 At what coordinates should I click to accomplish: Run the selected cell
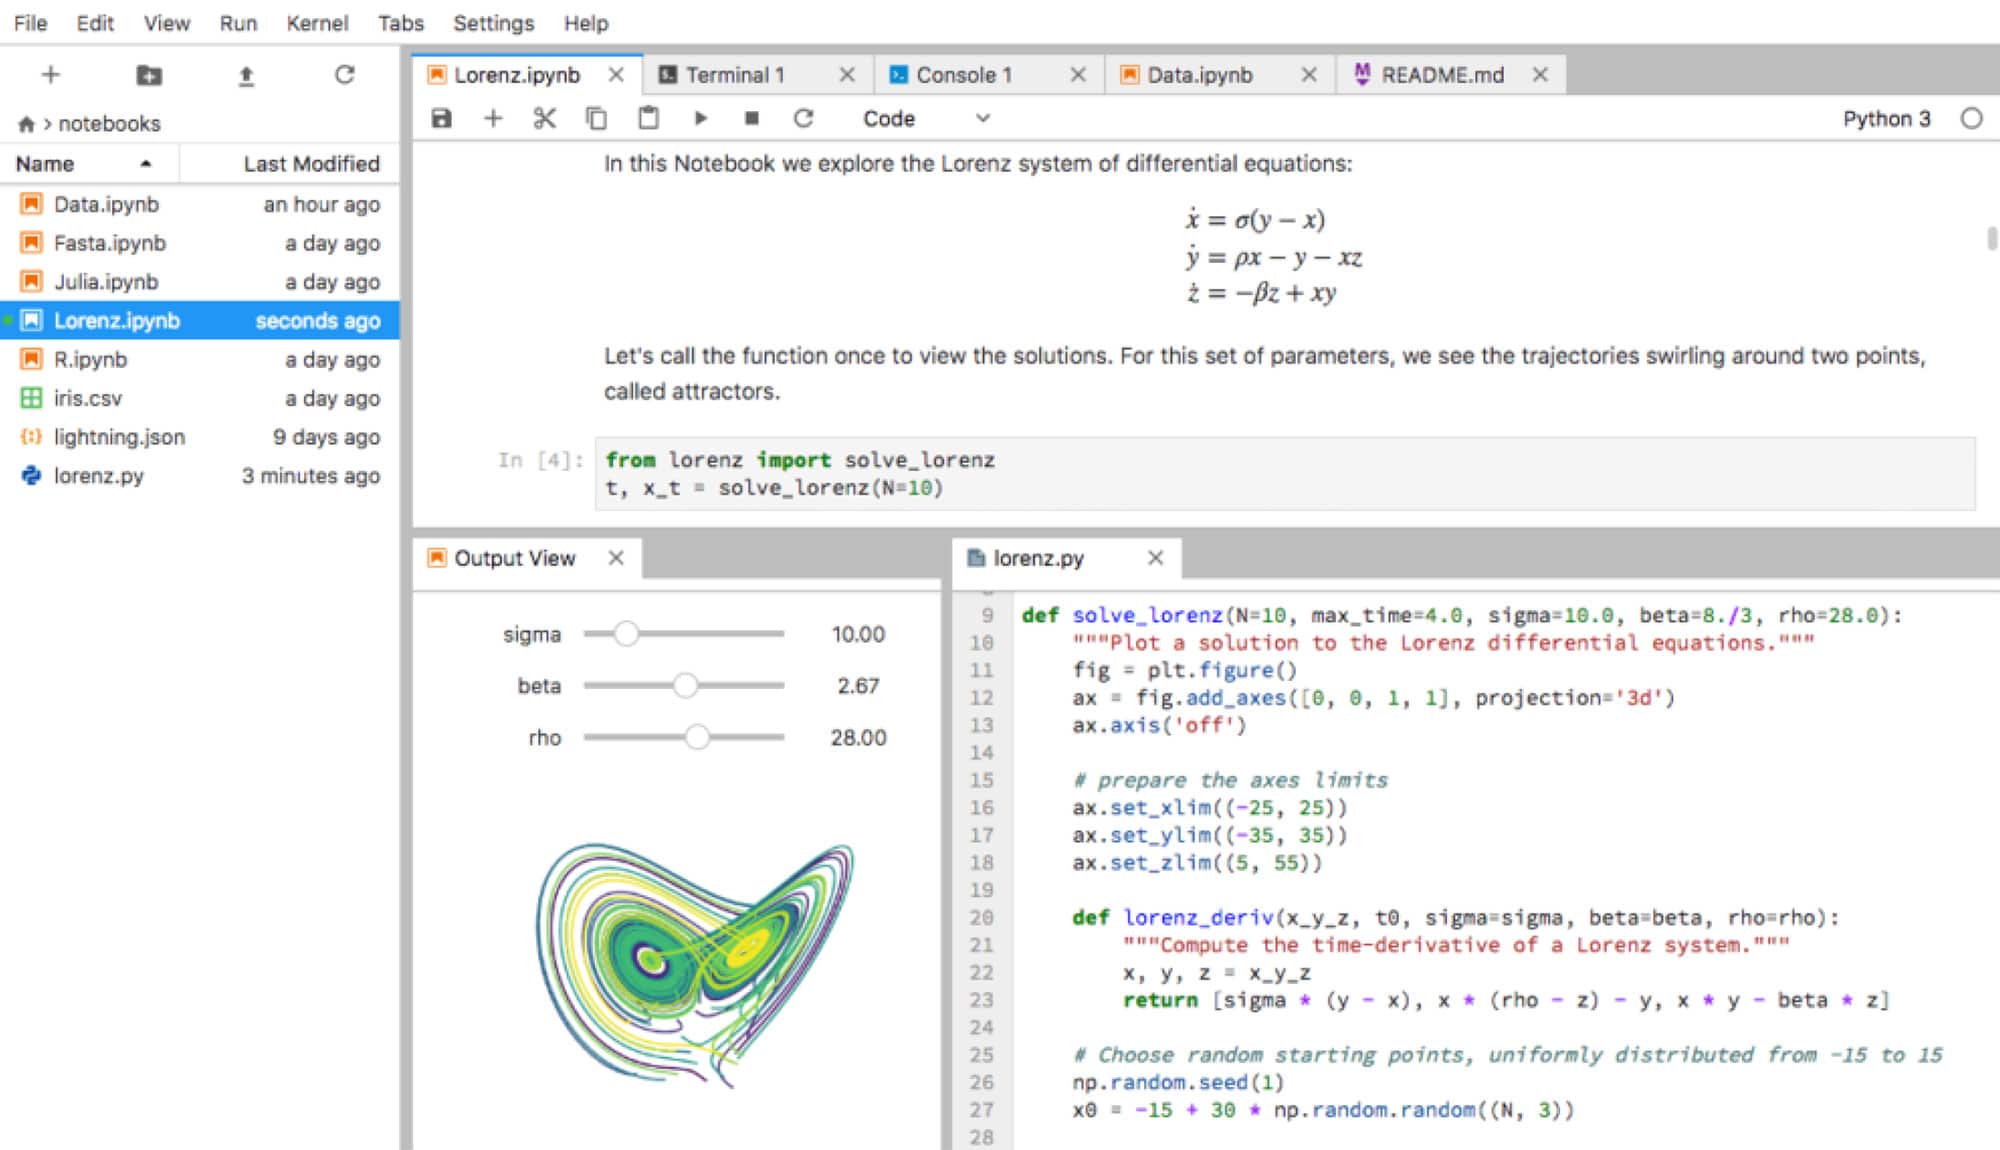coord(700,119)
